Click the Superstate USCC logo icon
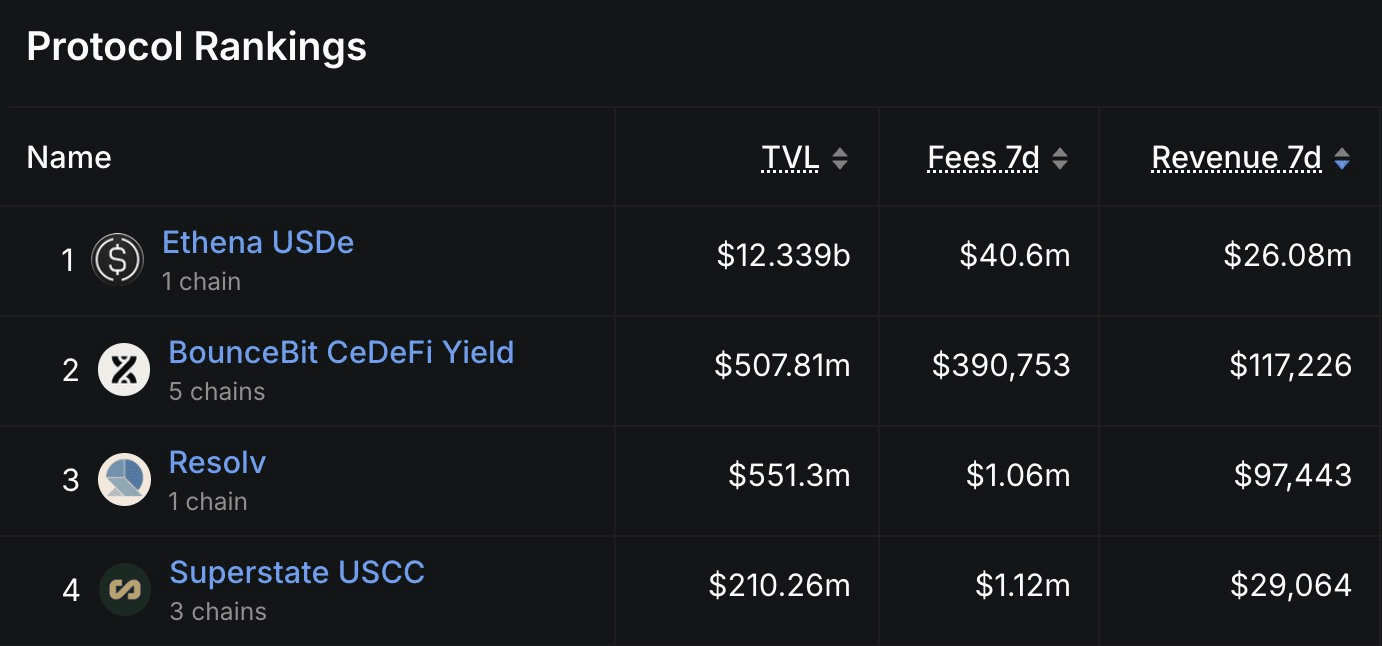 point(125,590)
